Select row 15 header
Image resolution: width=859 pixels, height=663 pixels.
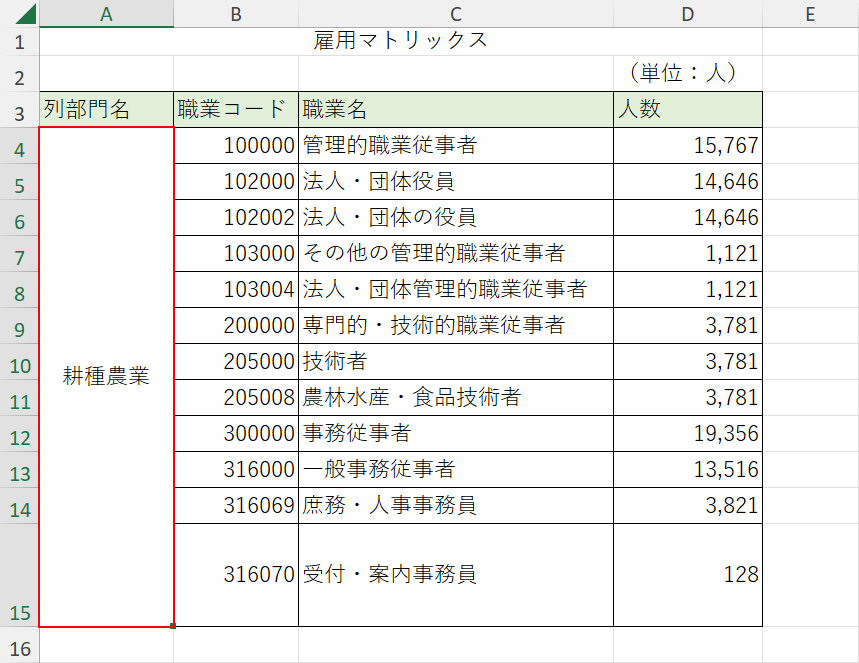[20, 575]
